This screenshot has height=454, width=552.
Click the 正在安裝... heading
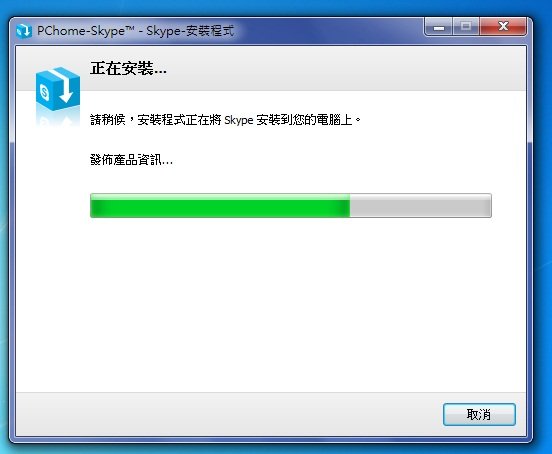(128, 68)
